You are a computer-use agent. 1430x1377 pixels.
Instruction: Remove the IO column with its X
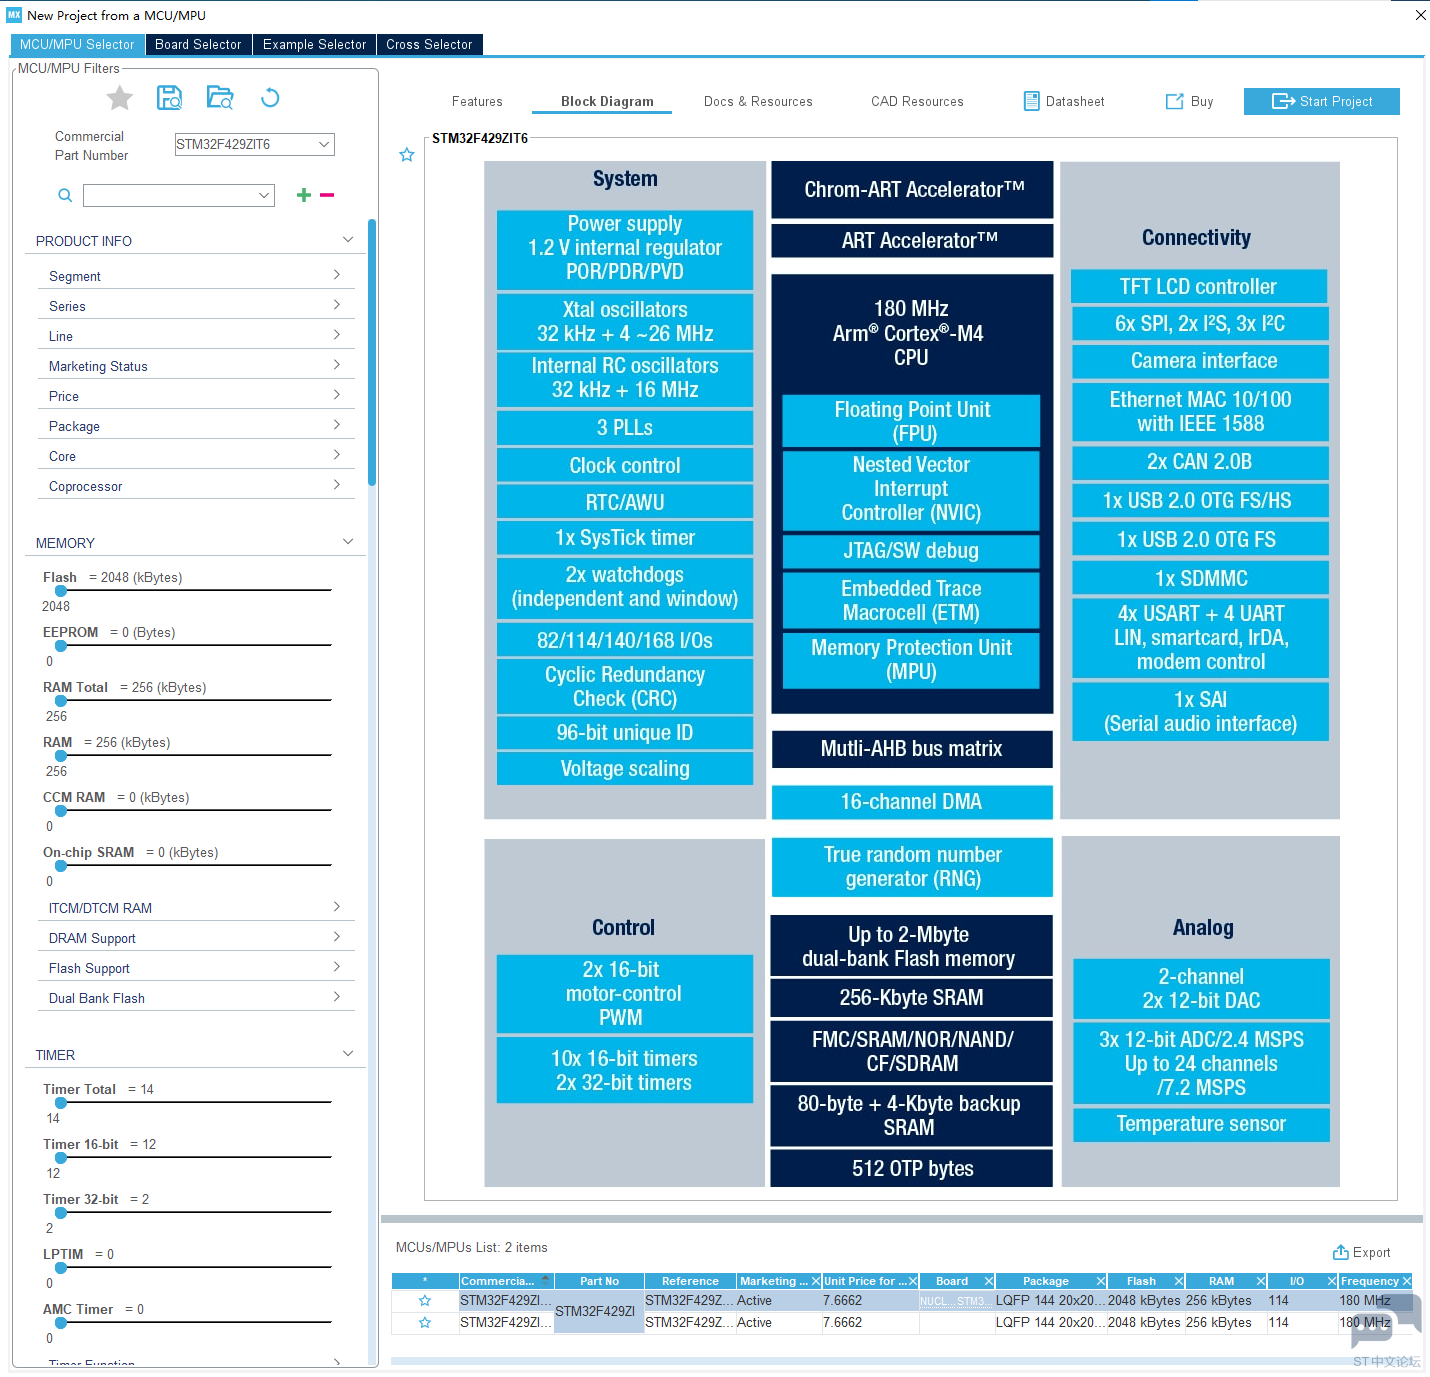1332,1281
